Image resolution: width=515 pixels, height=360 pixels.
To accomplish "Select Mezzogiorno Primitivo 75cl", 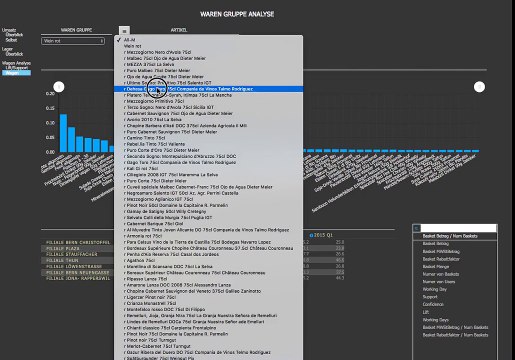I will [x=208, y=101].
